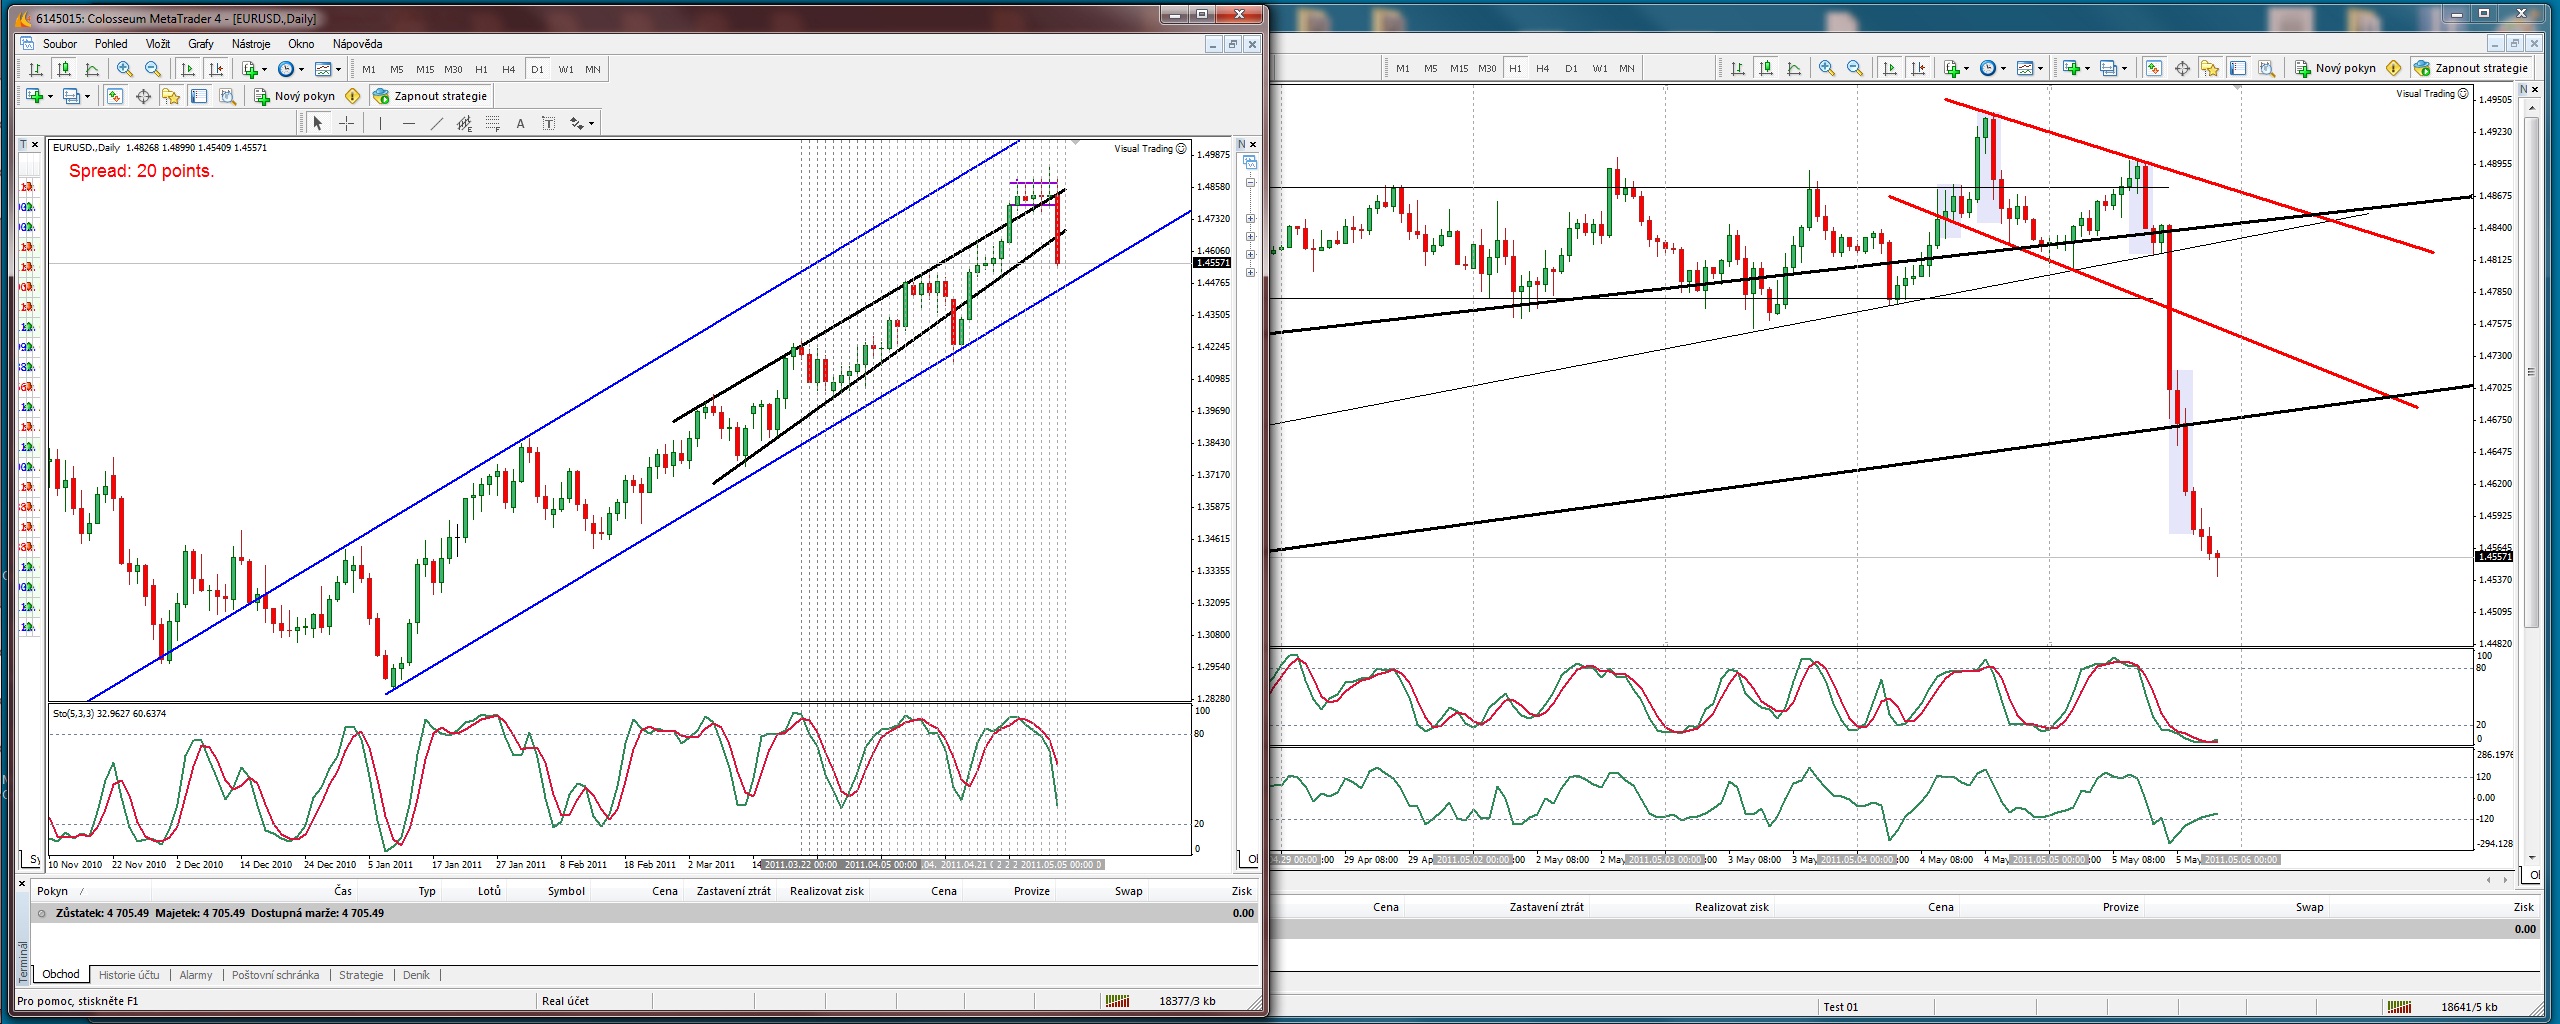Open Pohled menu
The width and height of the screenshot is (2560, 1024).
(111, 44)
